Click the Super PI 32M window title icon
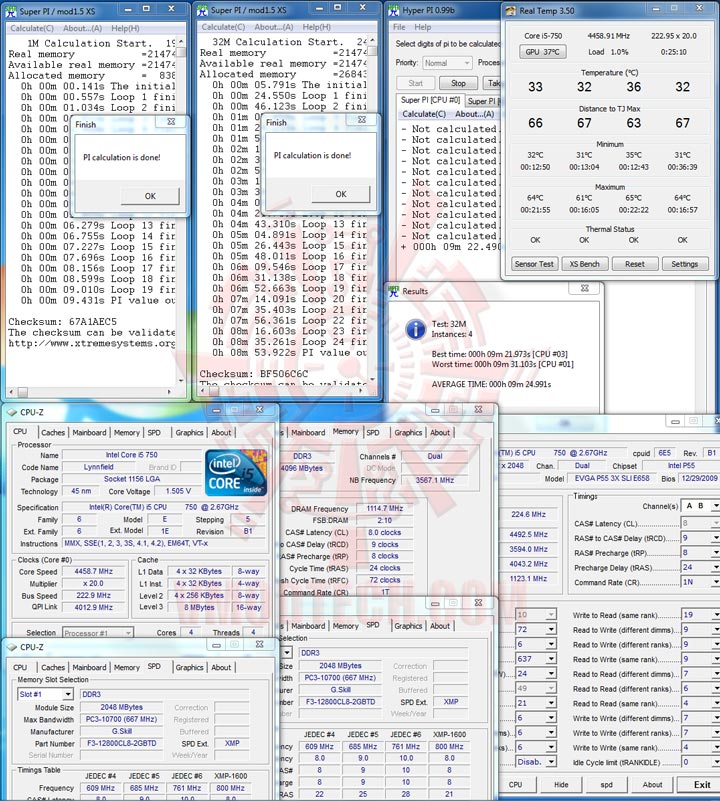The image size is (720, 801). [x=202, y=10]
